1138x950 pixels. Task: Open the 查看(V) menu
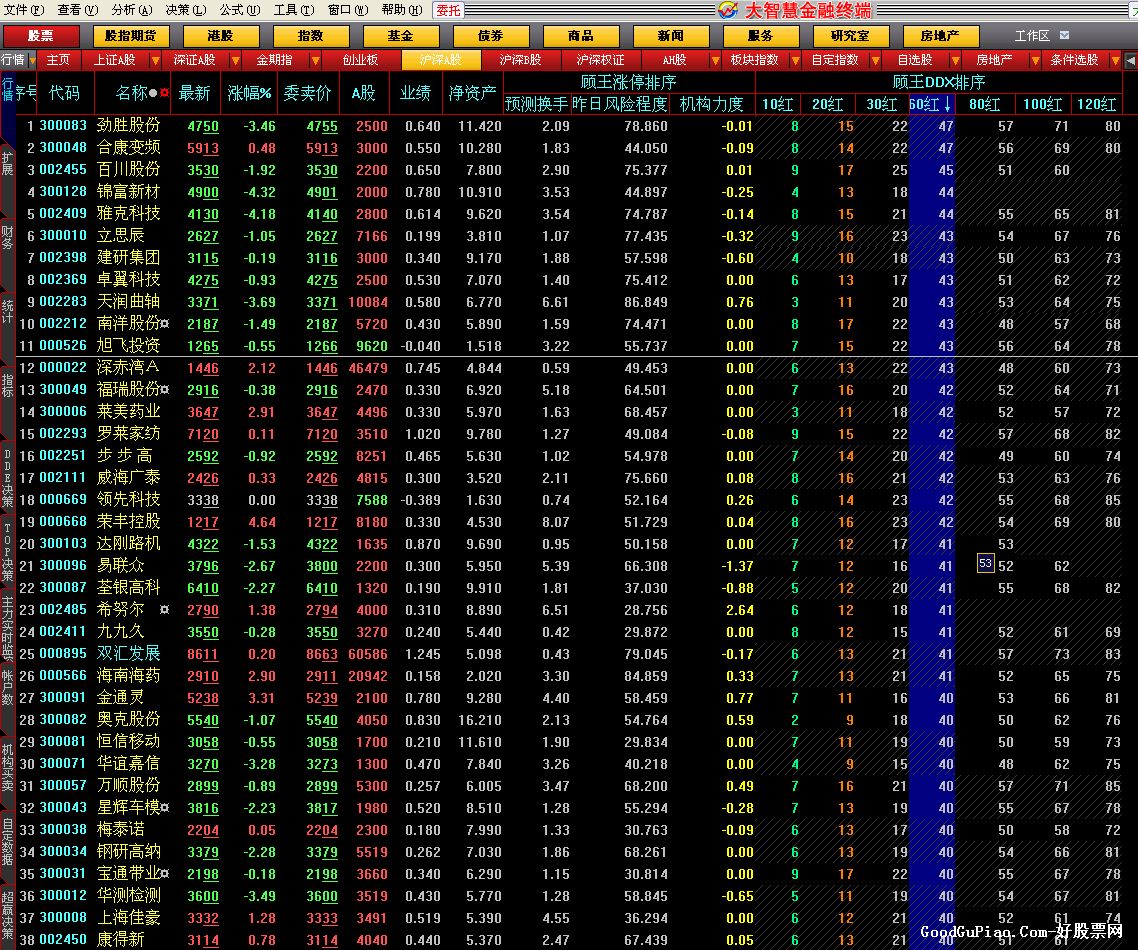78,9
